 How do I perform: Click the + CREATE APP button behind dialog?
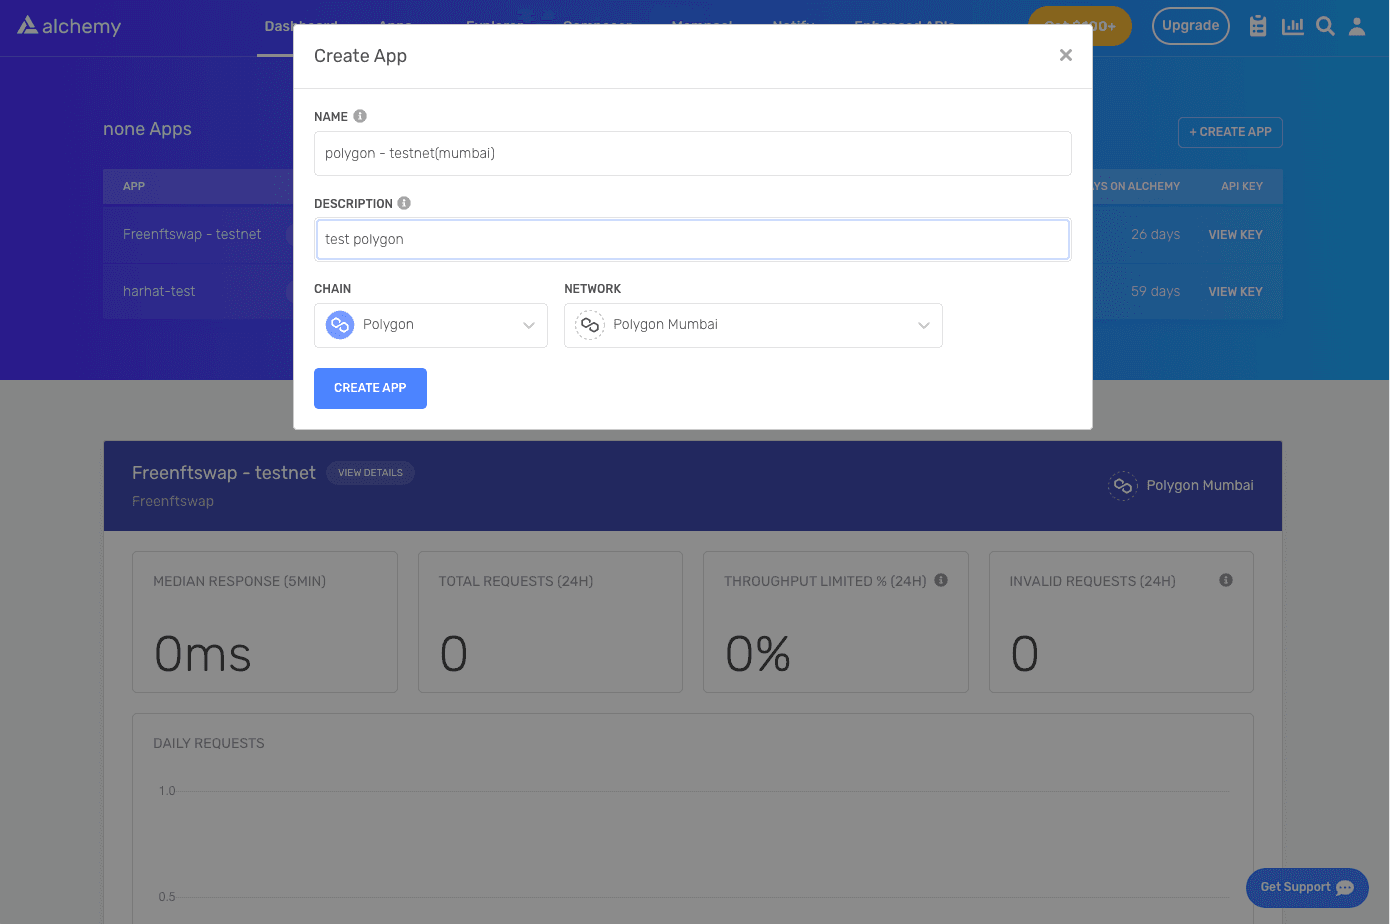click(1230, 132)
